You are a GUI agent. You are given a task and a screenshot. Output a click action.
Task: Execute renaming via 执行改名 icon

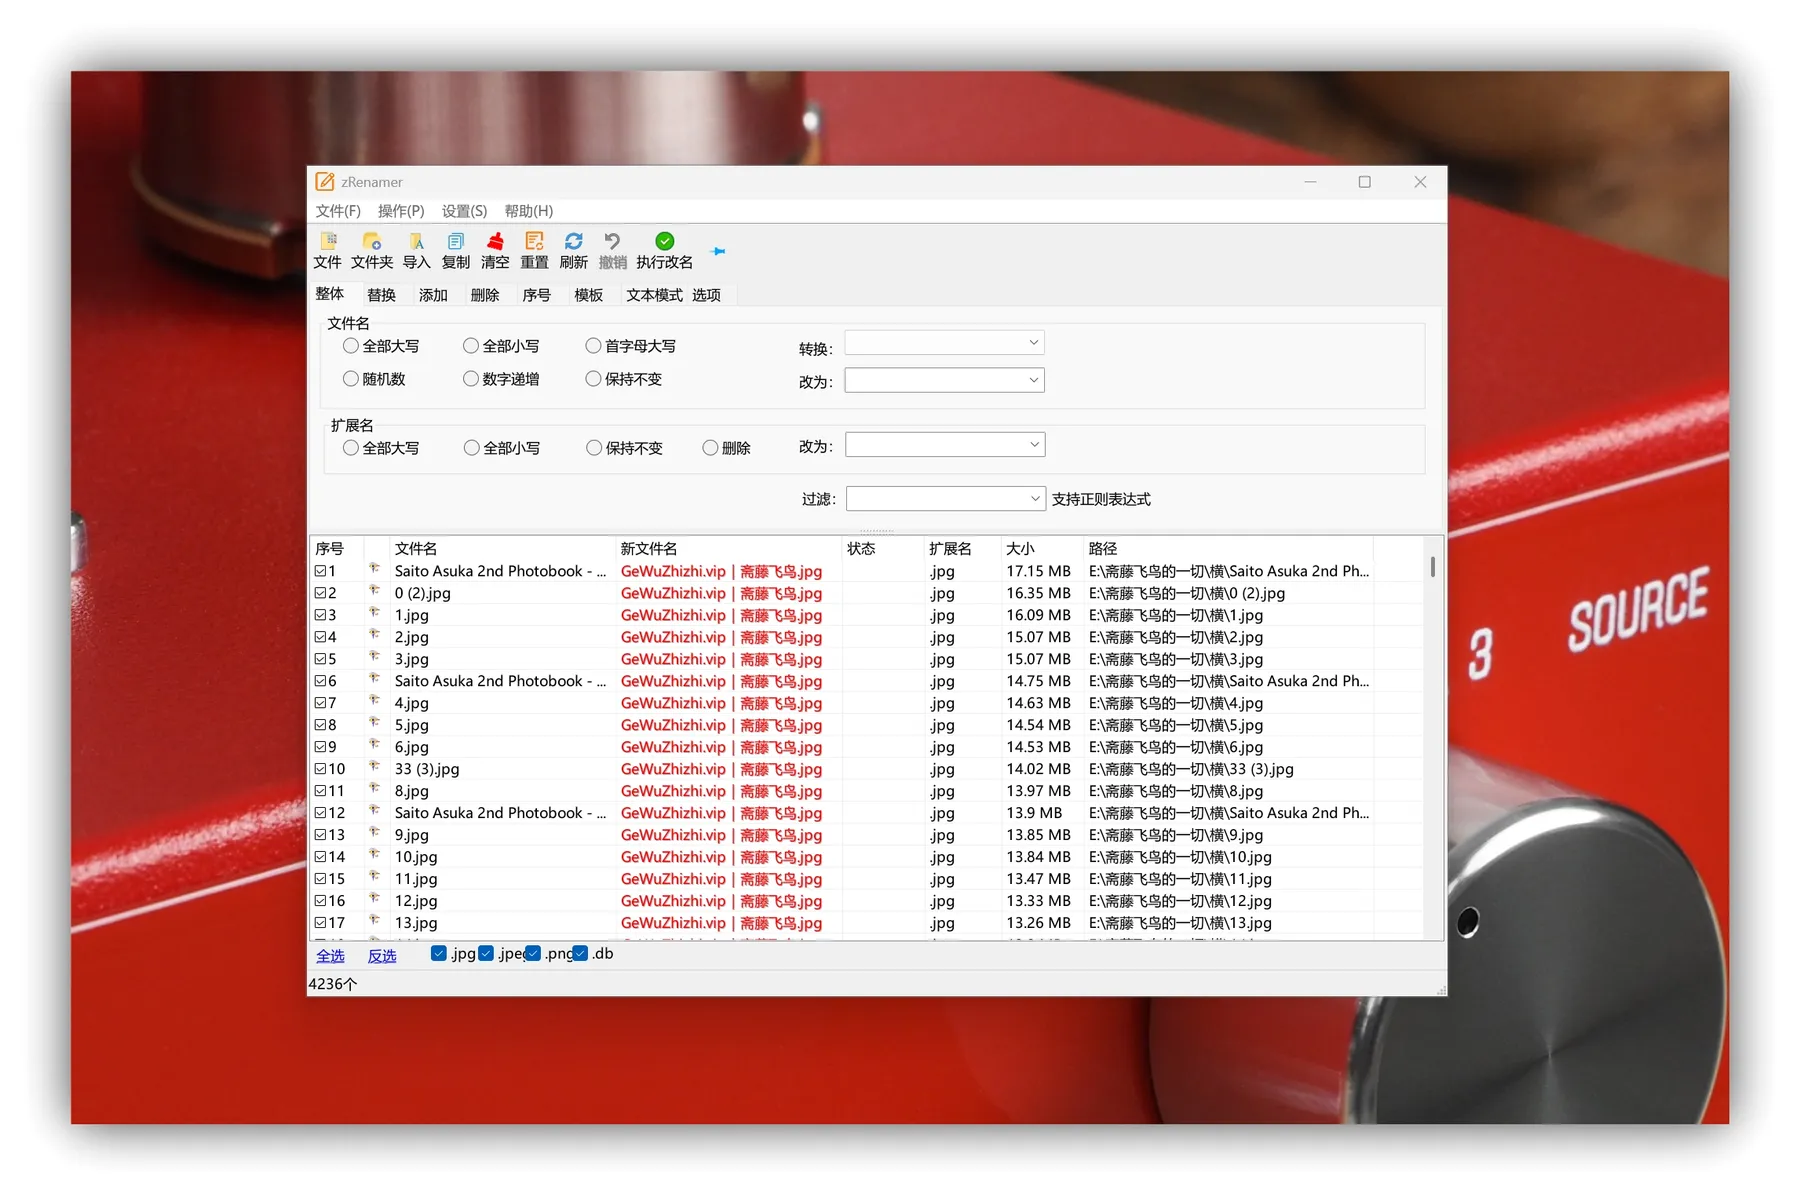pos(664,250)
